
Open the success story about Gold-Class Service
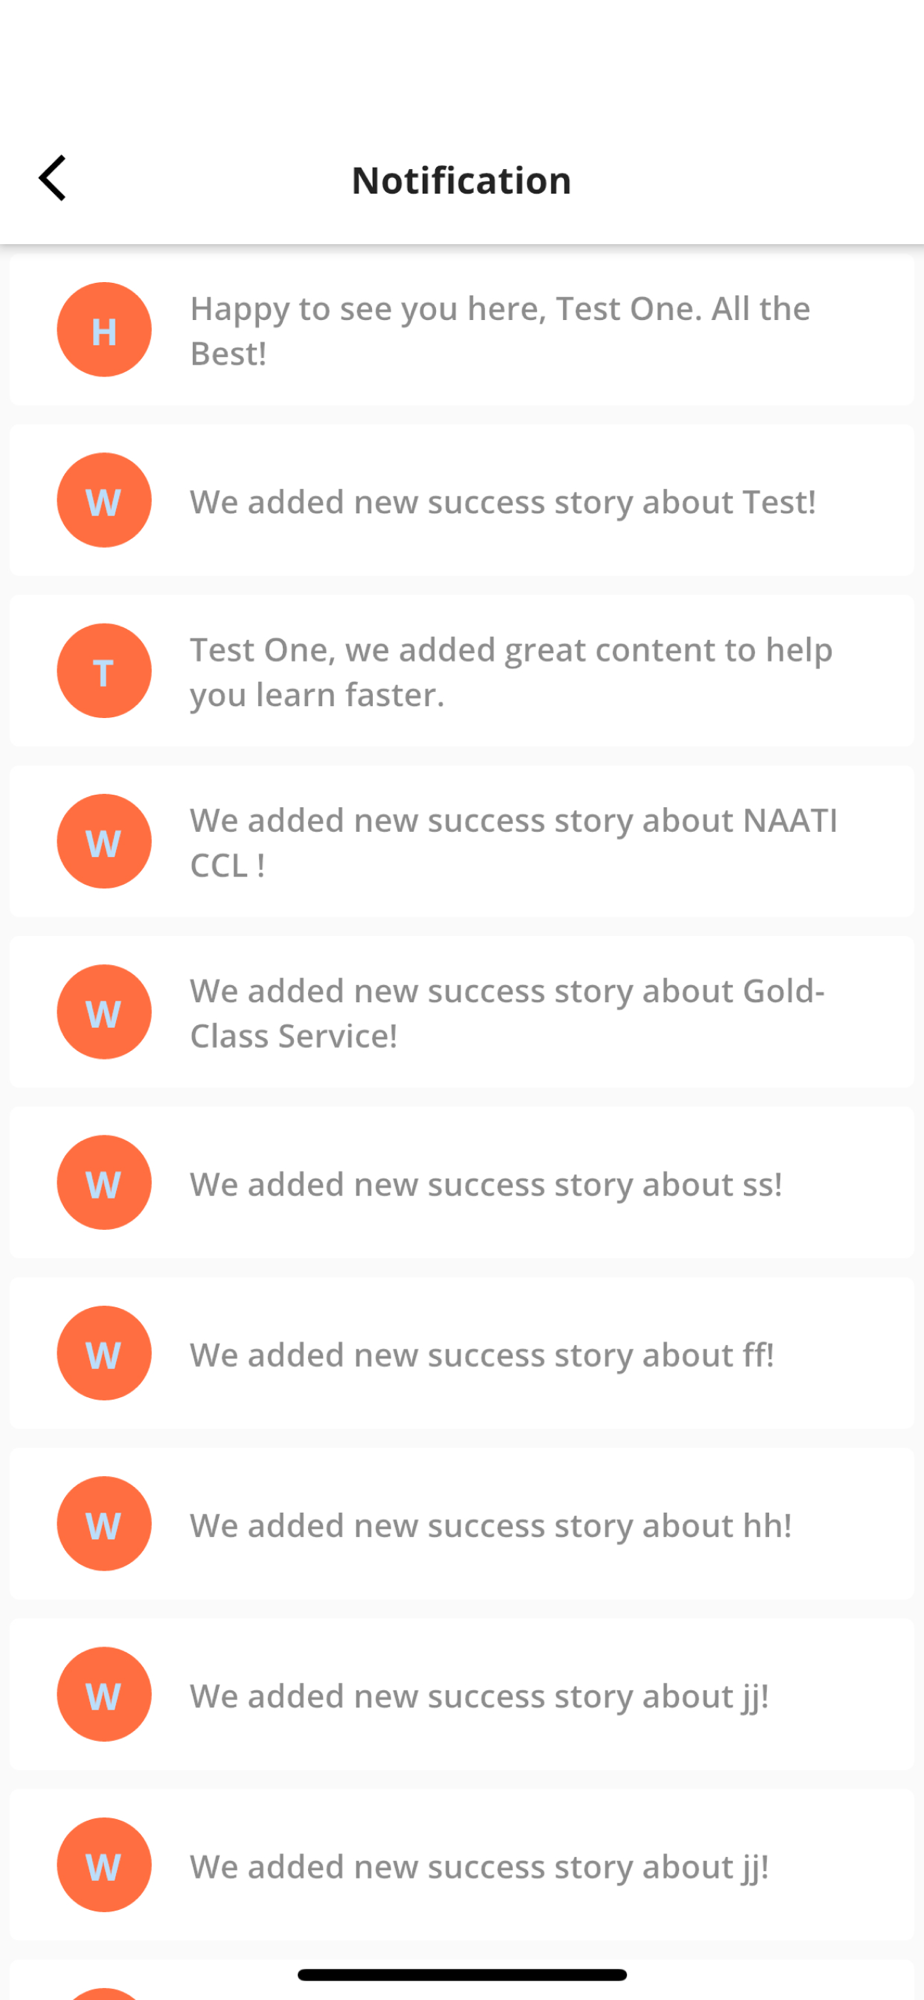(462, 1012)
